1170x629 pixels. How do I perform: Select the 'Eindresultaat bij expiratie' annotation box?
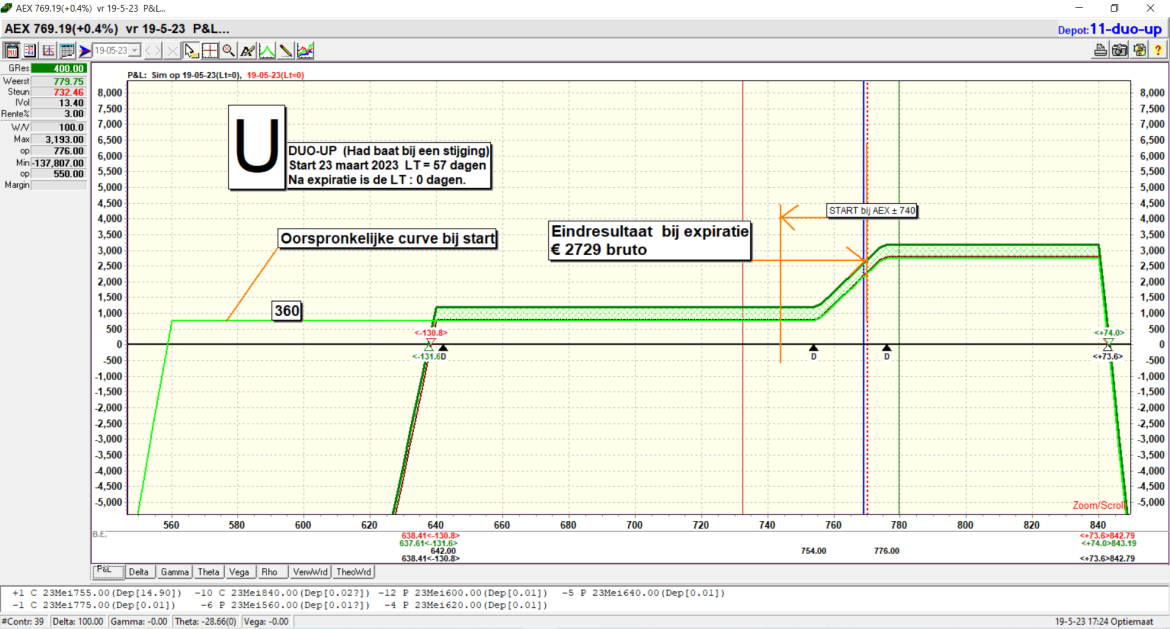coord(649,240)
